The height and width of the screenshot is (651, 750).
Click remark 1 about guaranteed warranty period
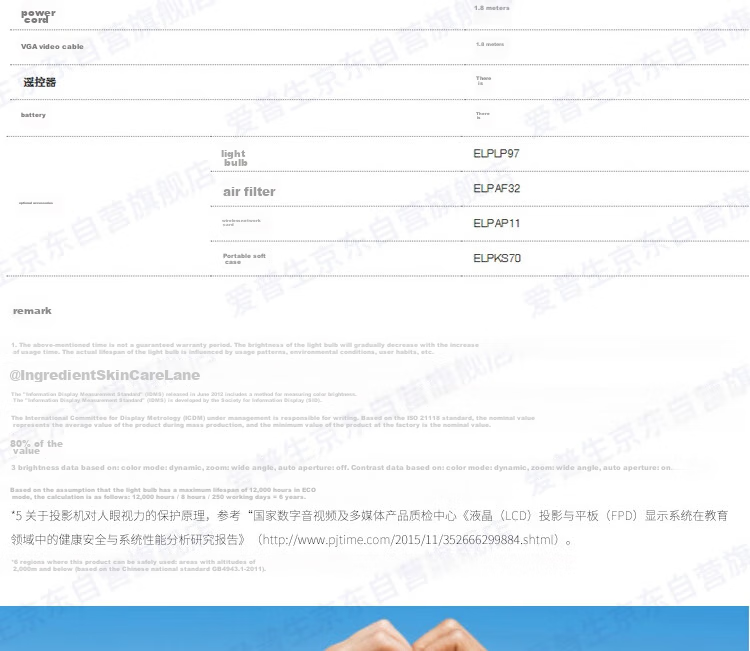click(245, 348)
